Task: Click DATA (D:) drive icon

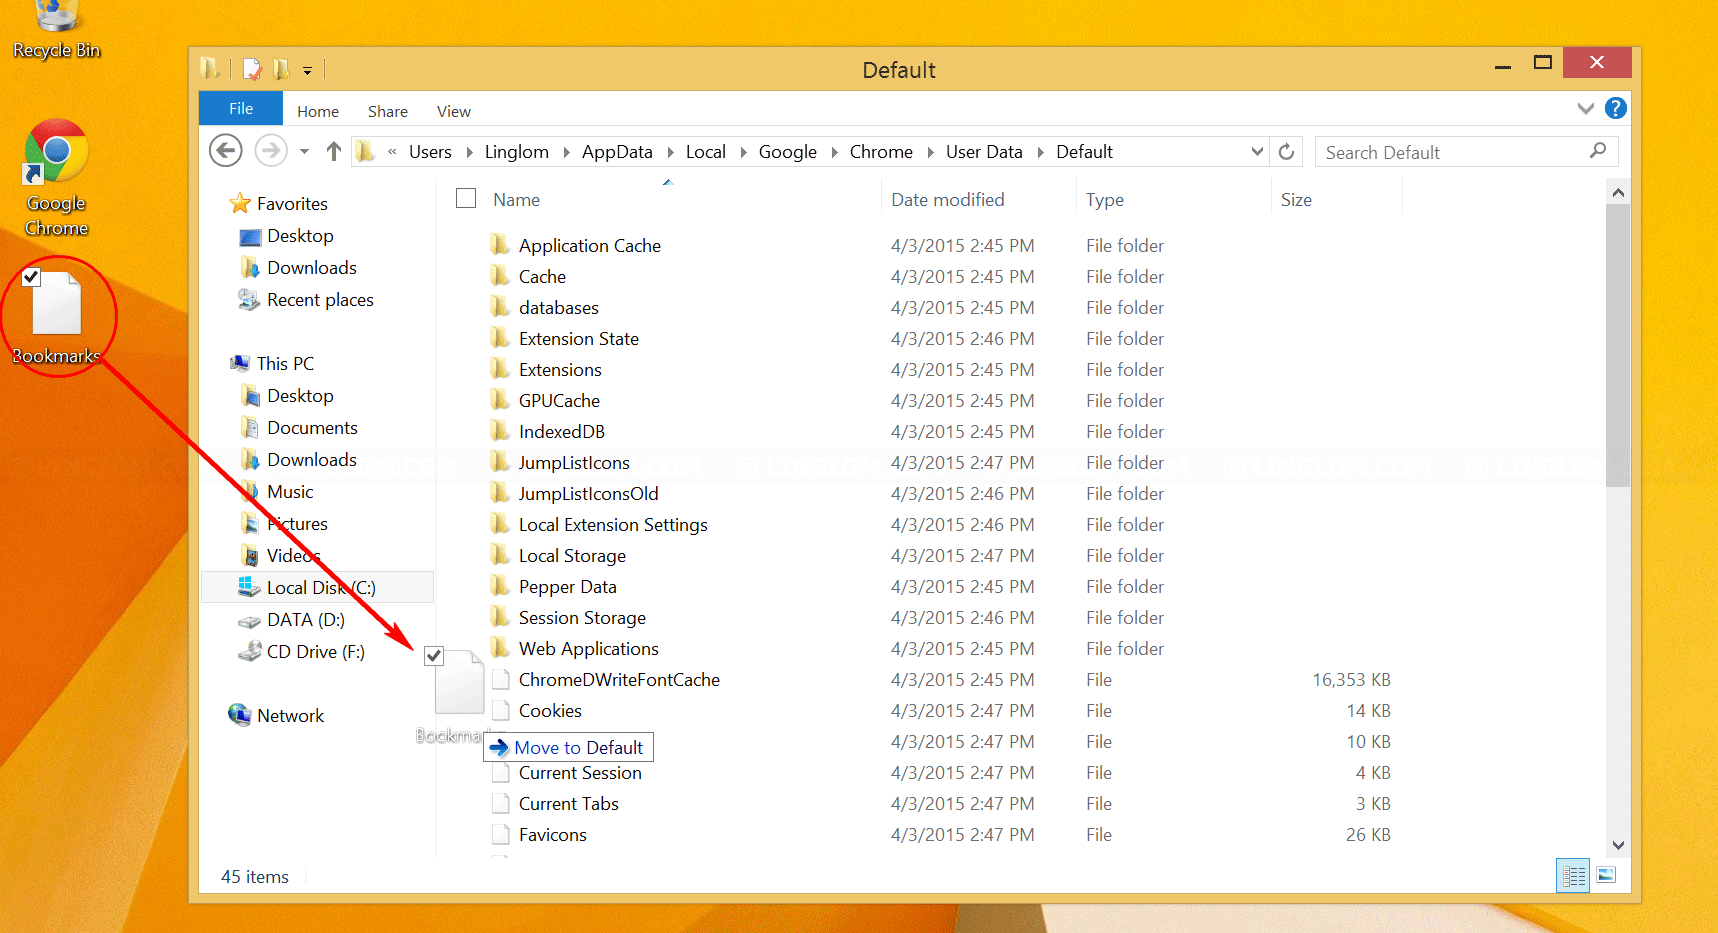Action: pyautogui.click(x=249, y=620)
